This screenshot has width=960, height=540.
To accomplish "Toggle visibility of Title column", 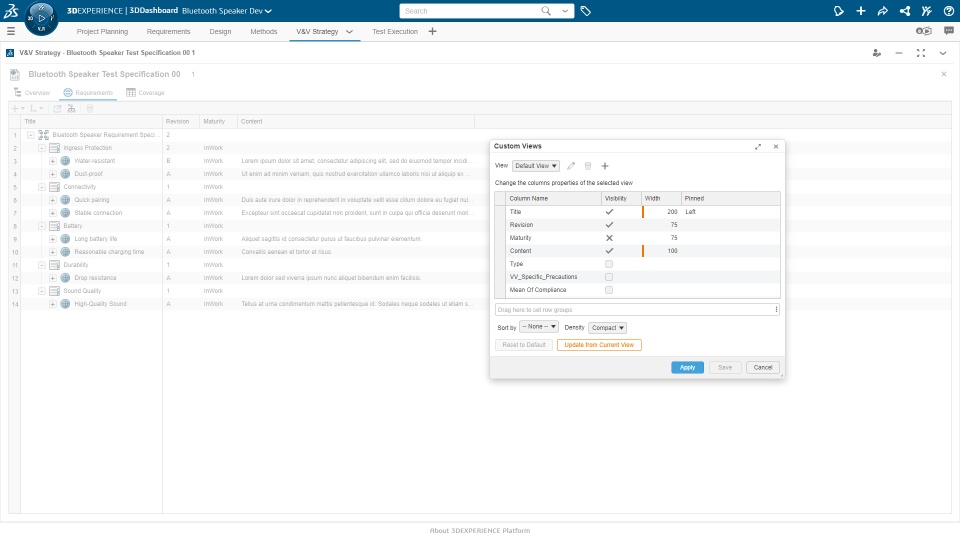I will coord(609,212).
